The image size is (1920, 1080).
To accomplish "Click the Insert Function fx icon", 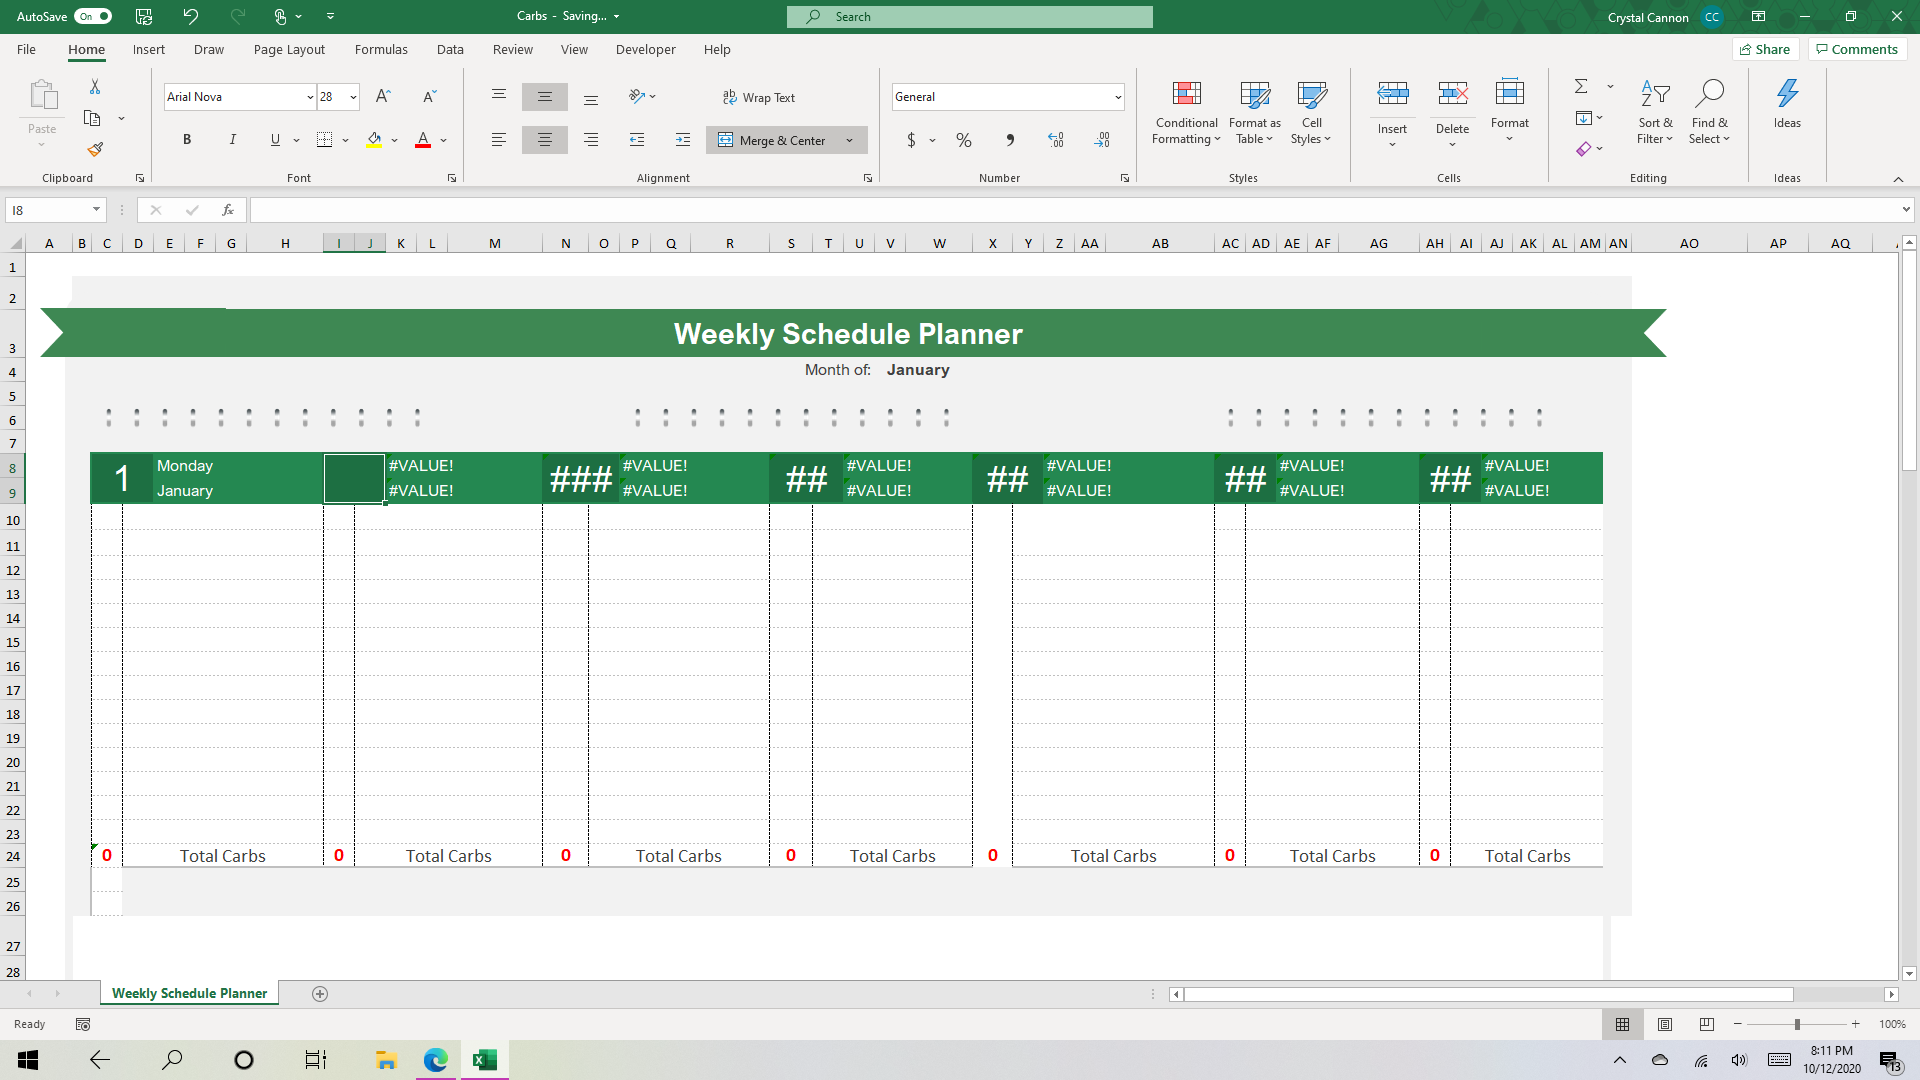I will click(228, 210).
